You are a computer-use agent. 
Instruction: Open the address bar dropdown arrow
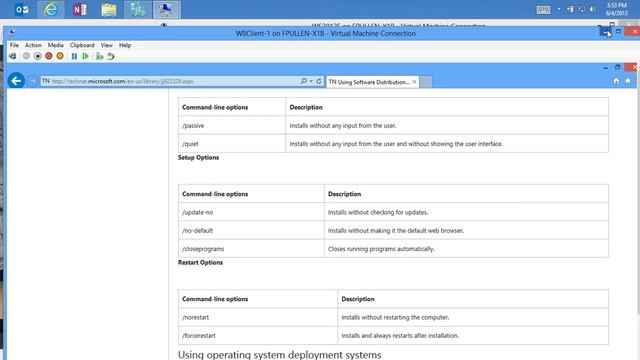(x=311, y=81)
